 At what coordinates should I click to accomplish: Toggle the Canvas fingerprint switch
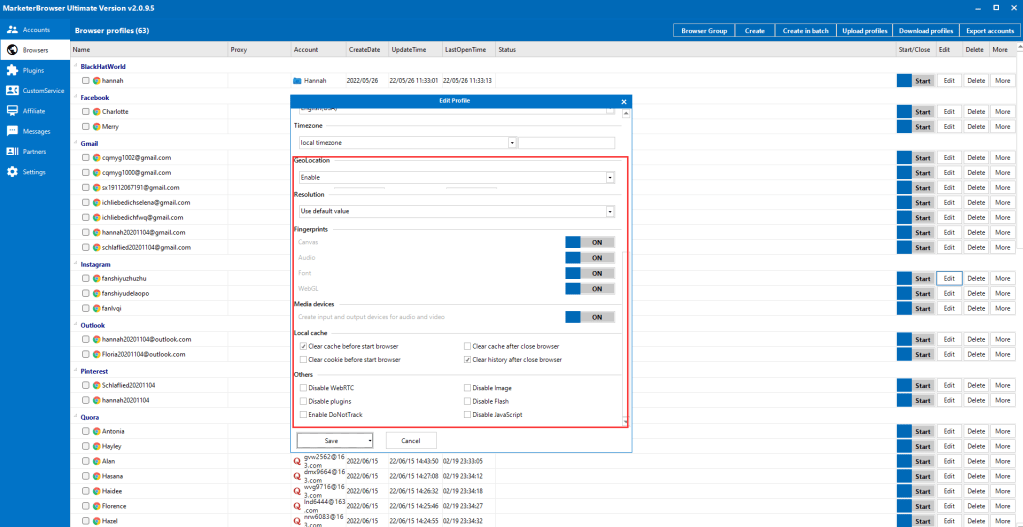coord(589,242)
